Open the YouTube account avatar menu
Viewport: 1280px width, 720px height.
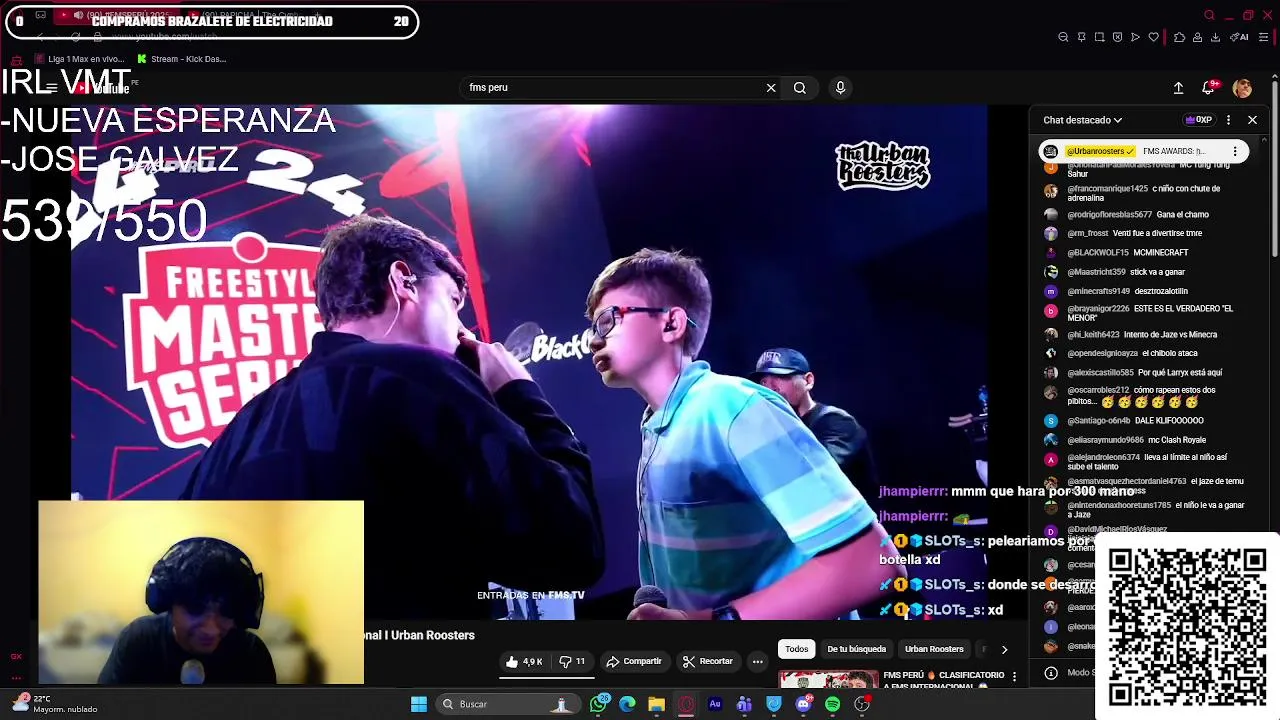[x=1242, y=88]
